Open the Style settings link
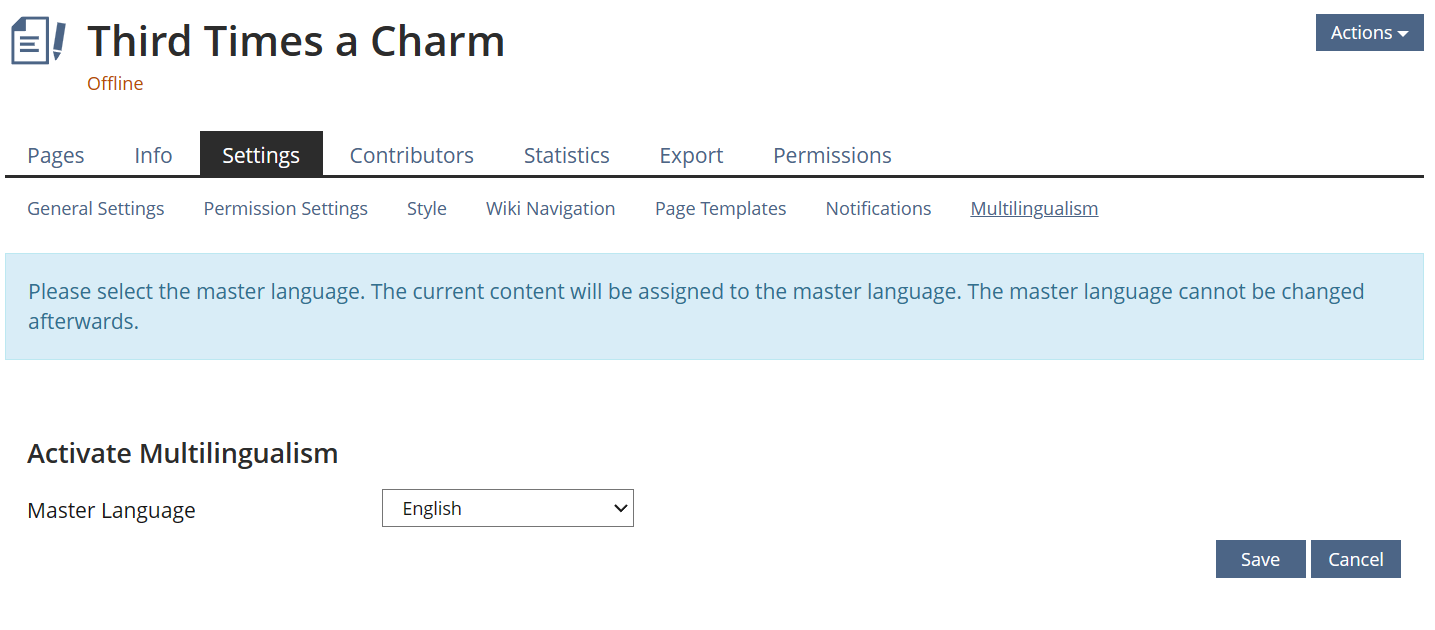 coord(427,209)
